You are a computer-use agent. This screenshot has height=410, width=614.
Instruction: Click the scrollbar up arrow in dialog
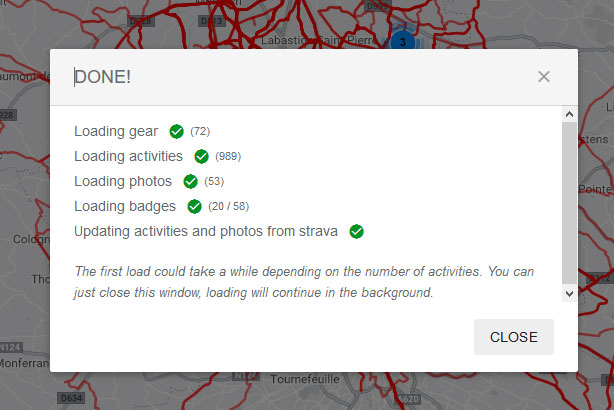tap(569, 114)
